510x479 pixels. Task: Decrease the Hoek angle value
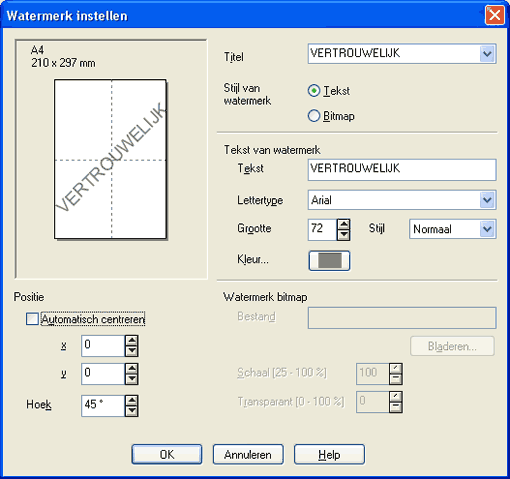coord(132,411)
